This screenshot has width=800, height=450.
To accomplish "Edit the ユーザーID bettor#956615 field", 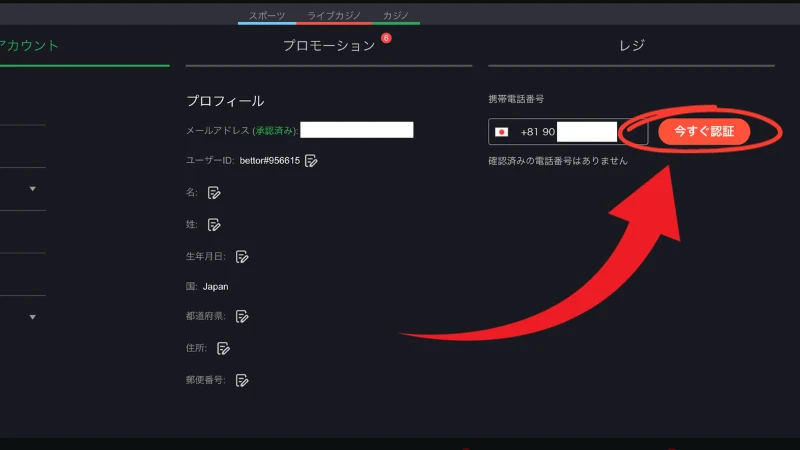I will click(311, 161).
